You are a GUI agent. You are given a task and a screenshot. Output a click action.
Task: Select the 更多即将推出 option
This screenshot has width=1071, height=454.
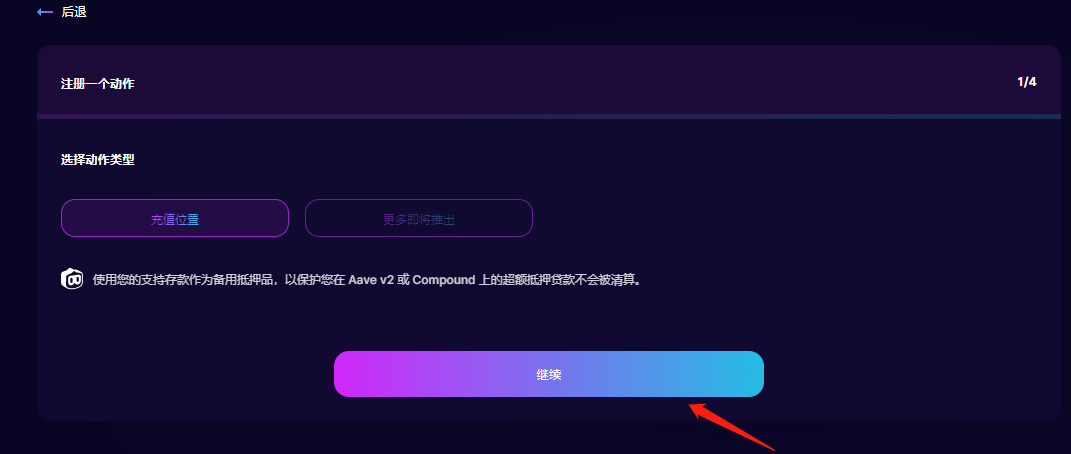[419, 218]
